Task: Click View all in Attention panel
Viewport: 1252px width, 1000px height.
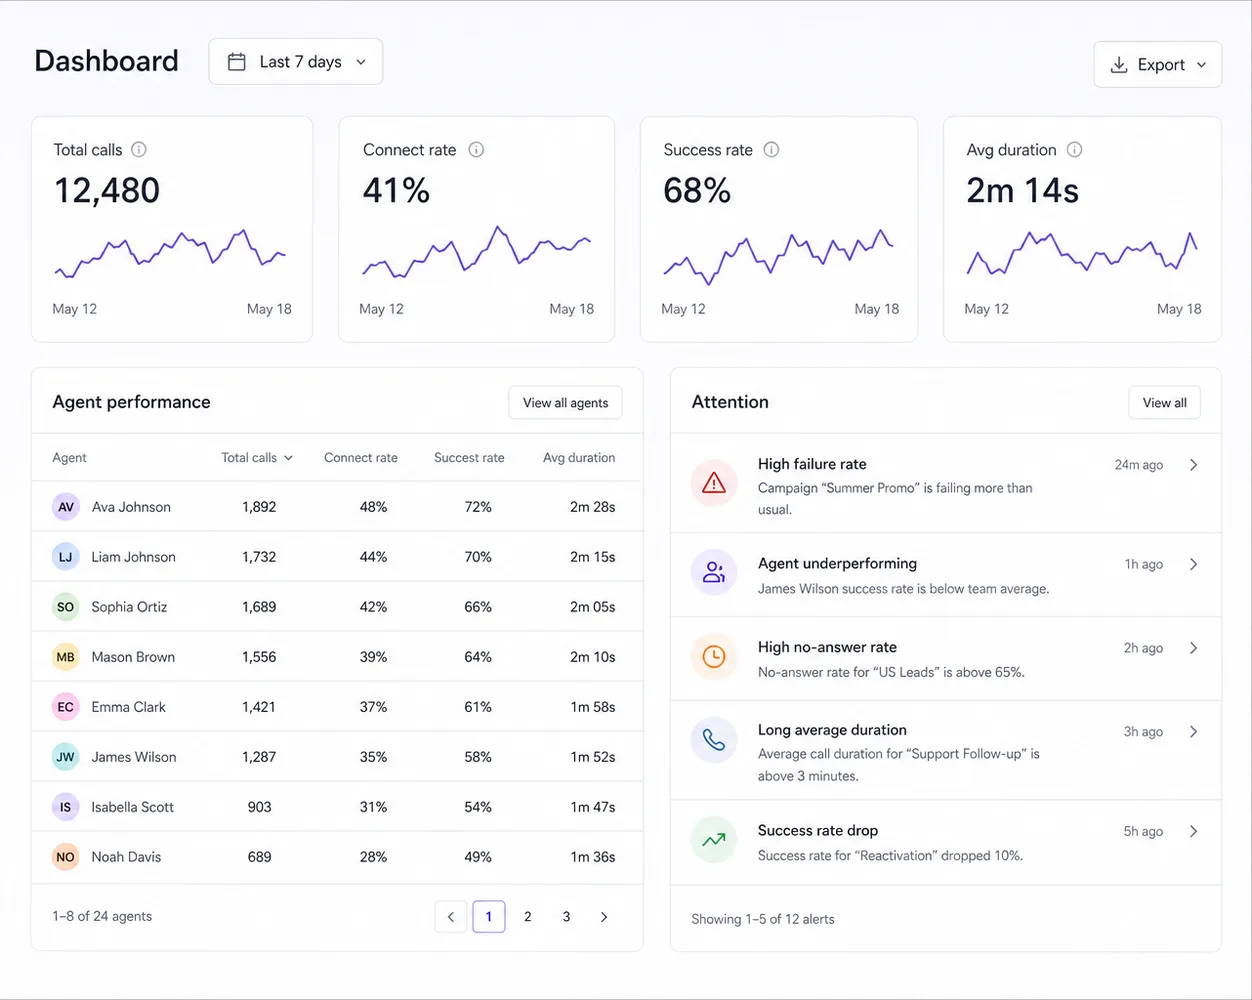Action: pos(1164,403)
